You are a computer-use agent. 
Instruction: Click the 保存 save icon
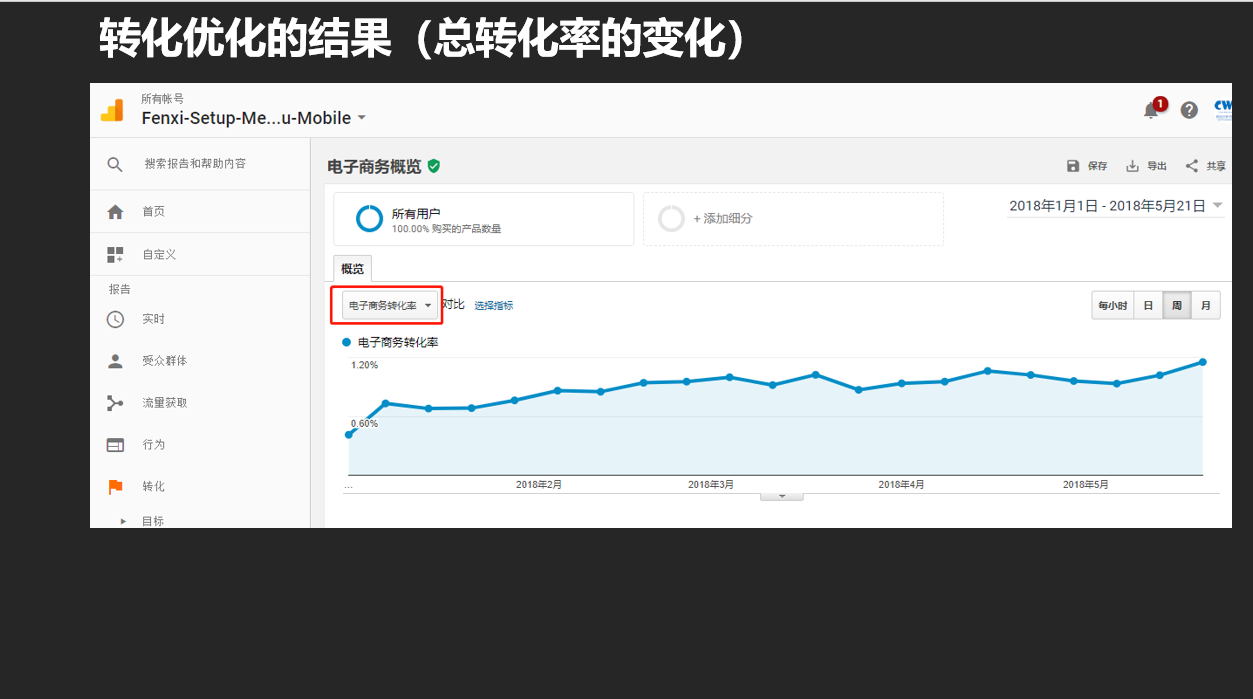pos(1073,166)
